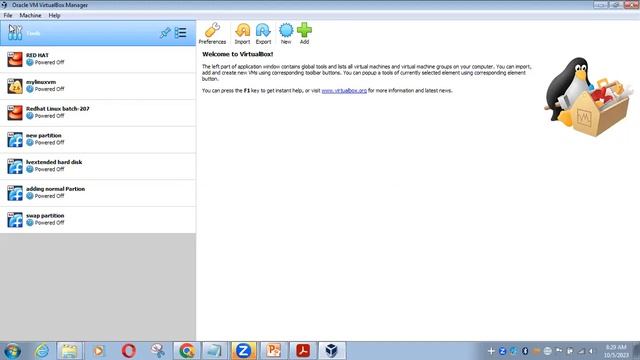Switch to PowerPoint in the taskbar
This screenshot has width=640, height=360.
pyautogui.click(x=273, y=351)
